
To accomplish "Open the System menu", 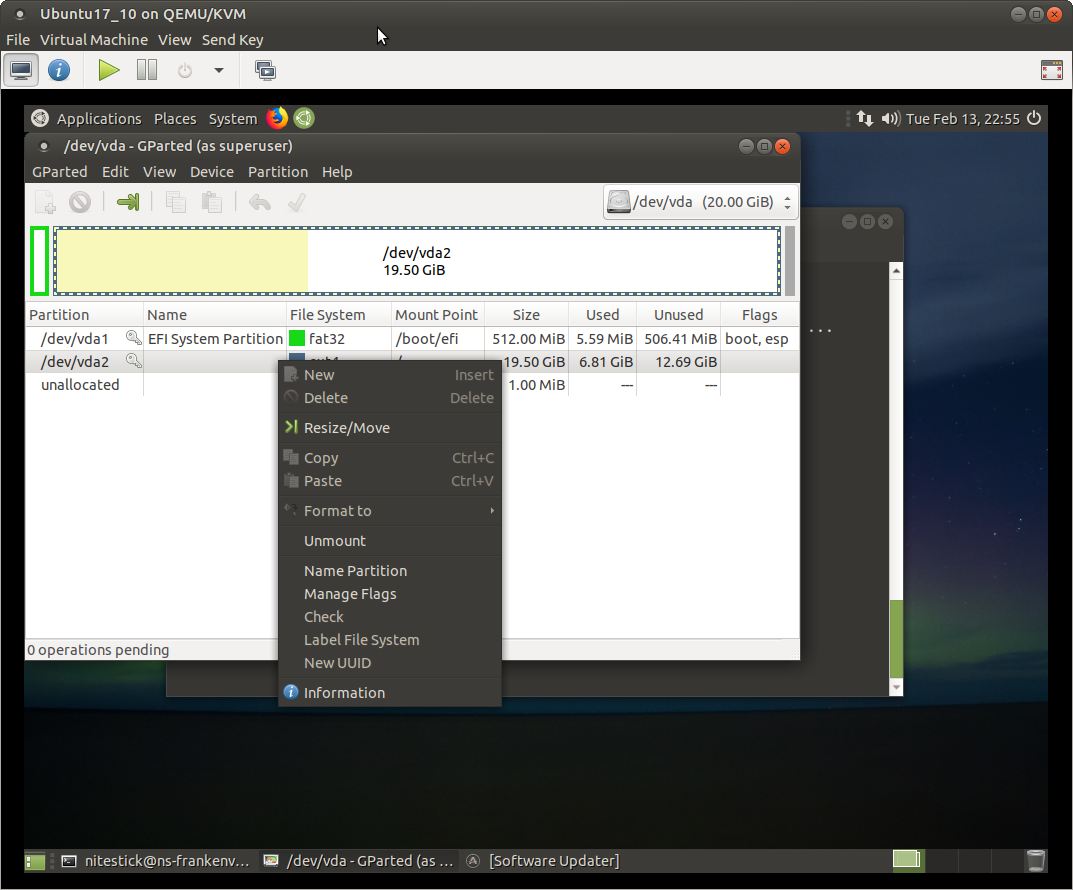I will (x=233, y=118).
